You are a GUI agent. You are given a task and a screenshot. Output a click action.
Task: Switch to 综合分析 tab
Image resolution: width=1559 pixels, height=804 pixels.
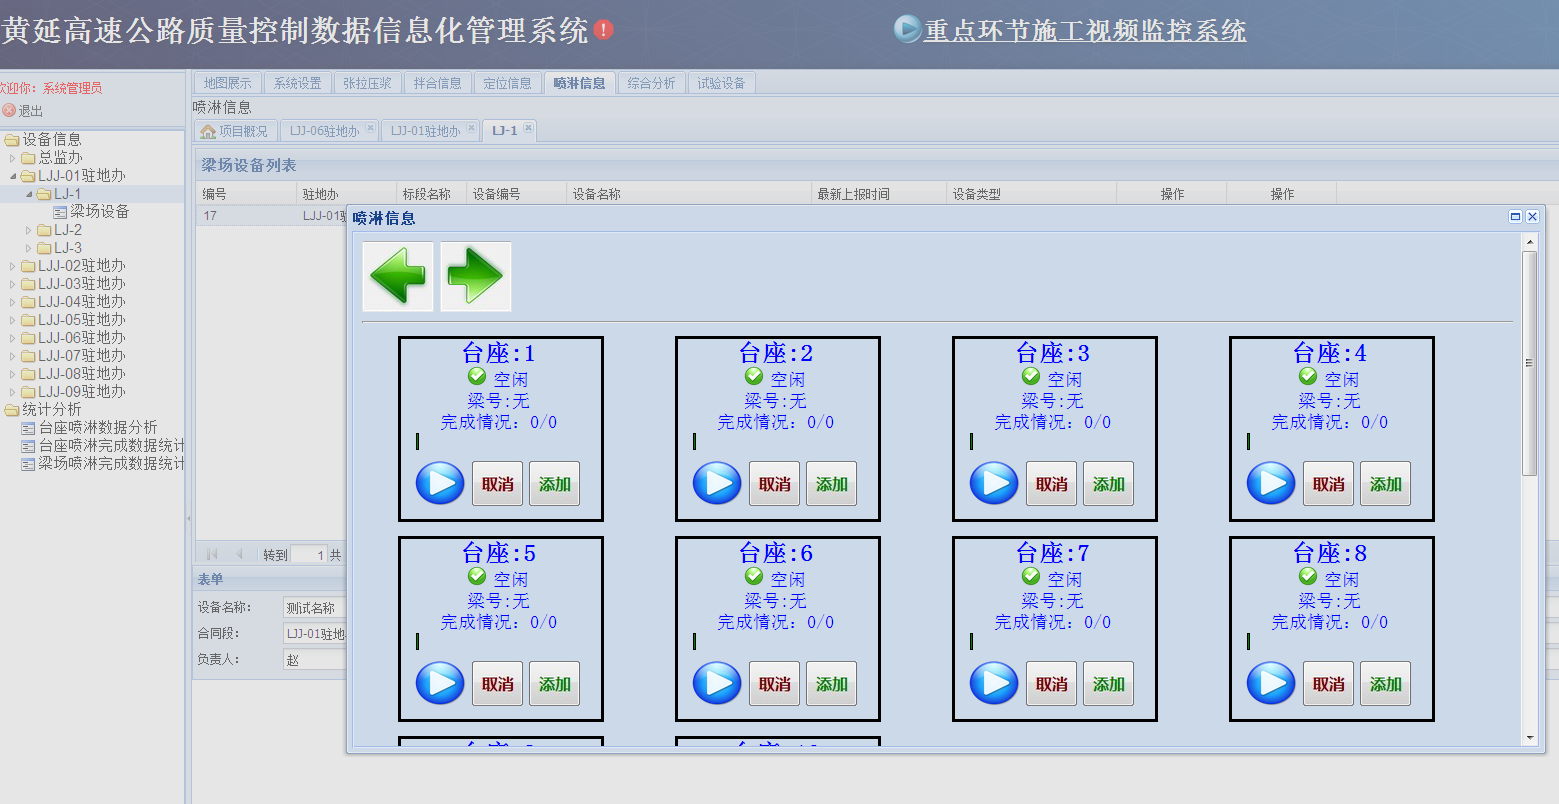coord(651,83)
